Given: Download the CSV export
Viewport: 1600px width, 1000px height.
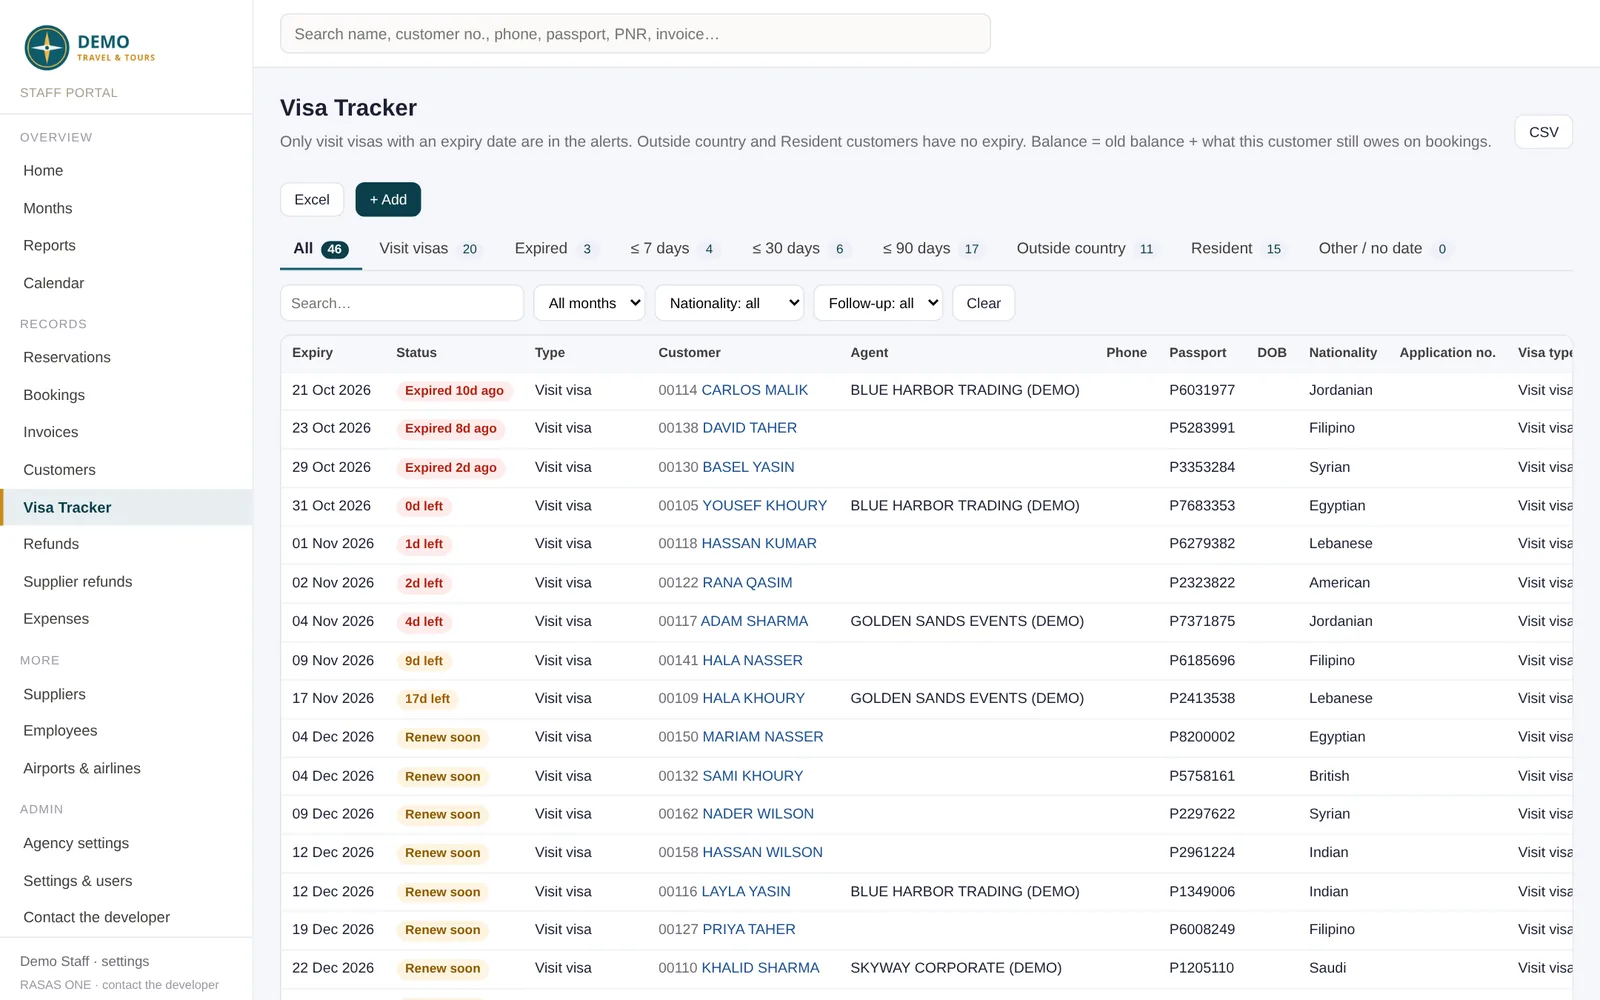Looking at the screenshot, I should pyautogui.click(x=1543, y=132).
